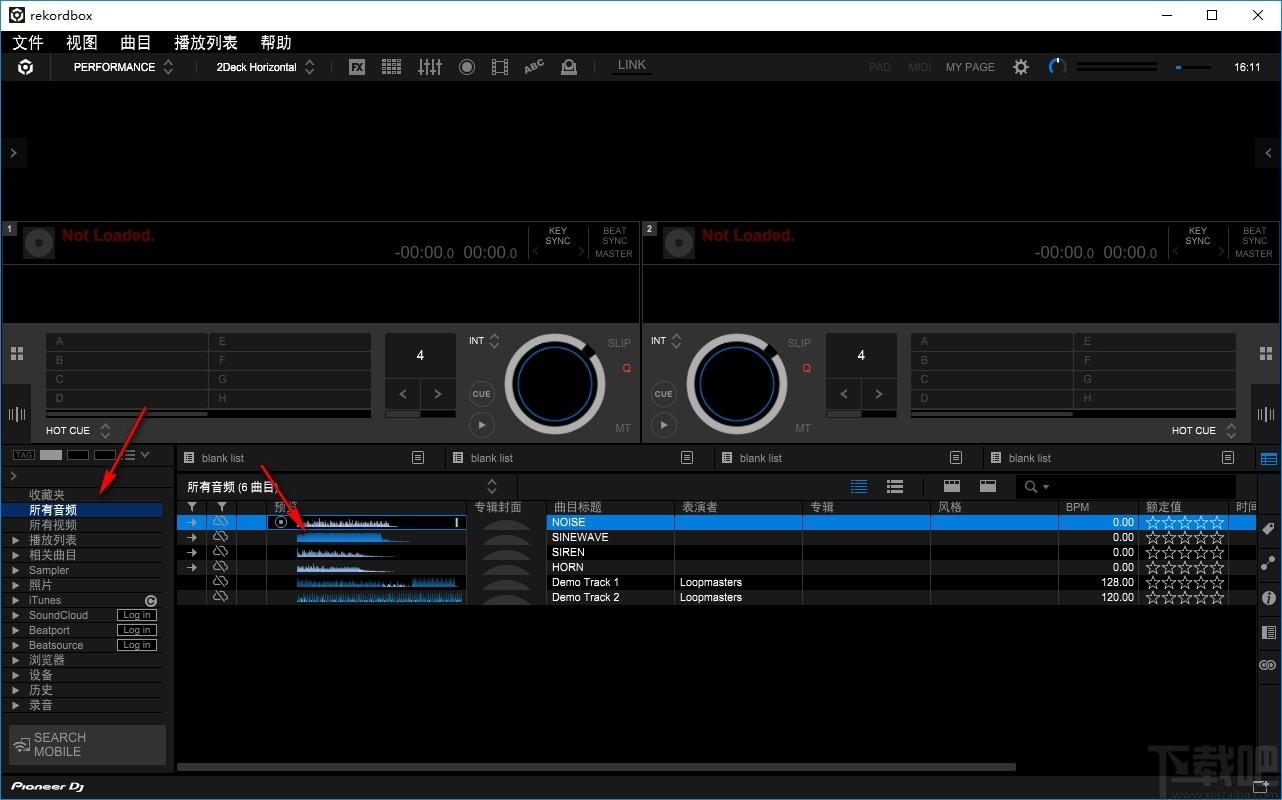
Task: Open deck 2 HOT CUE pad mode dropdown
Action: (1204, 431)
